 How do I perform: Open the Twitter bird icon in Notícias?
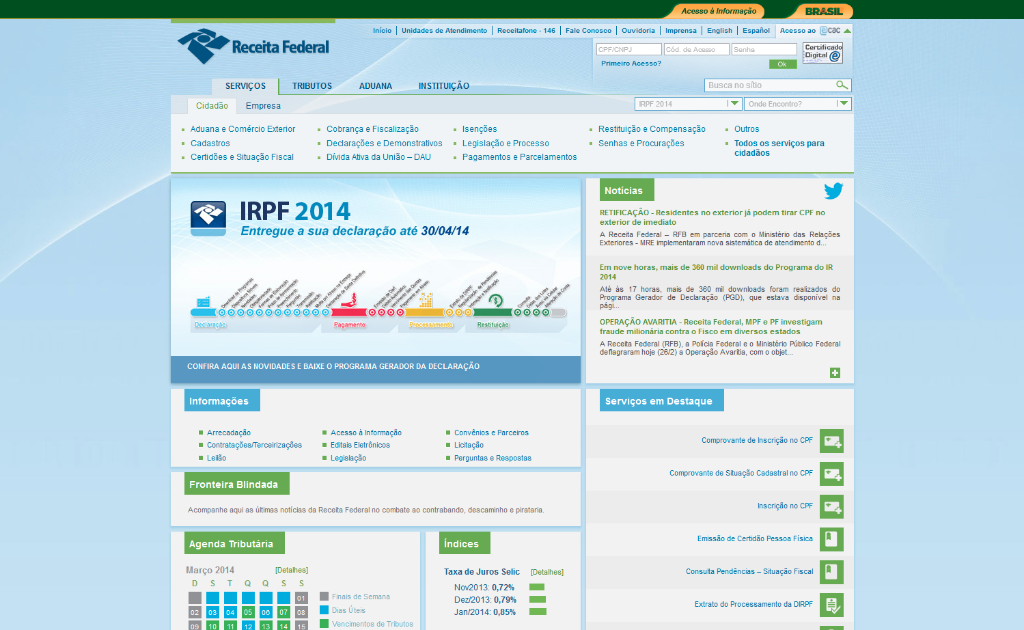pos(833,191)
